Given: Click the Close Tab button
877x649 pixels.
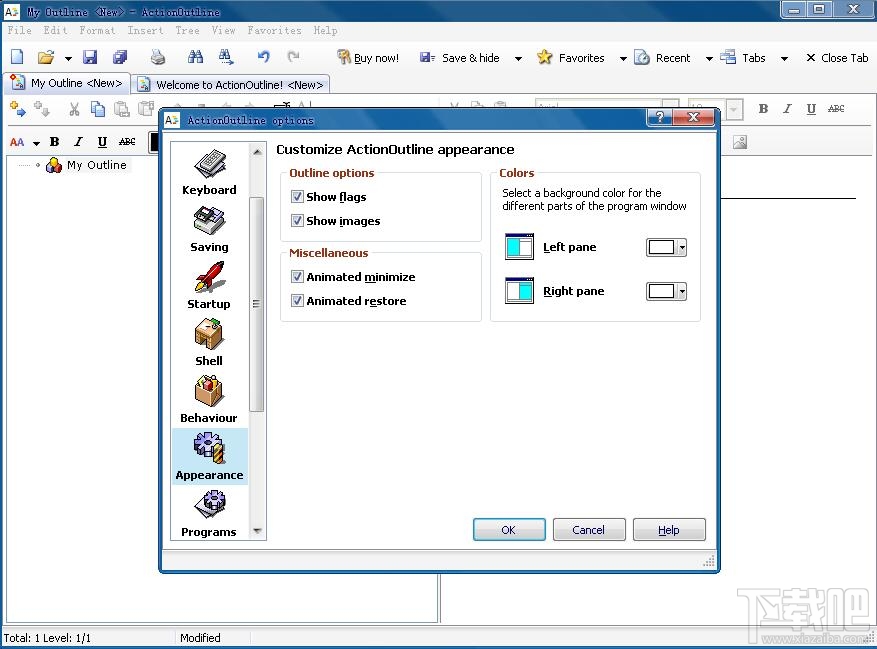Looking at the screenshot, I should [x=837, y=58].
